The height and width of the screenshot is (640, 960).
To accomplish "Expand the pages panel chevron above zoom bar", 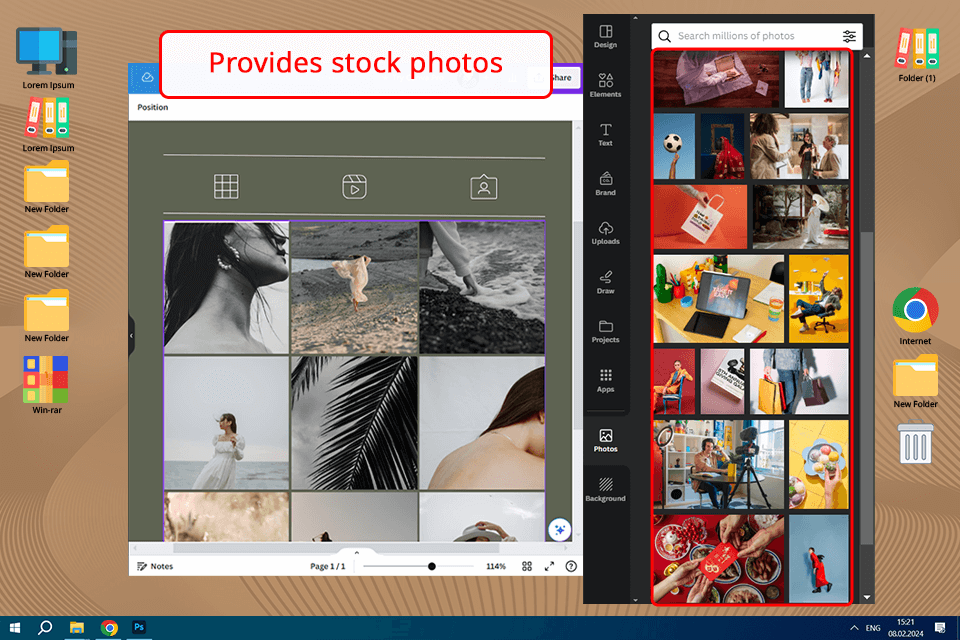I will pos(356,552).
